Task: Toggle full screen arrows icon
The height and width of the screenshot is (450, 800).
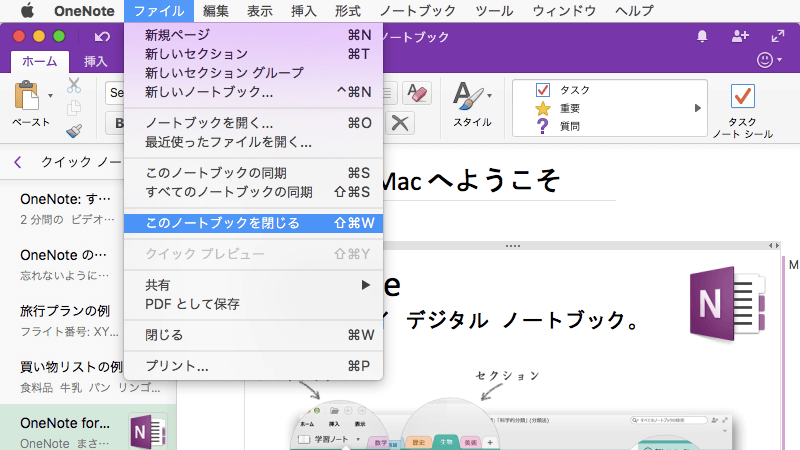Action: pos(778,36)
